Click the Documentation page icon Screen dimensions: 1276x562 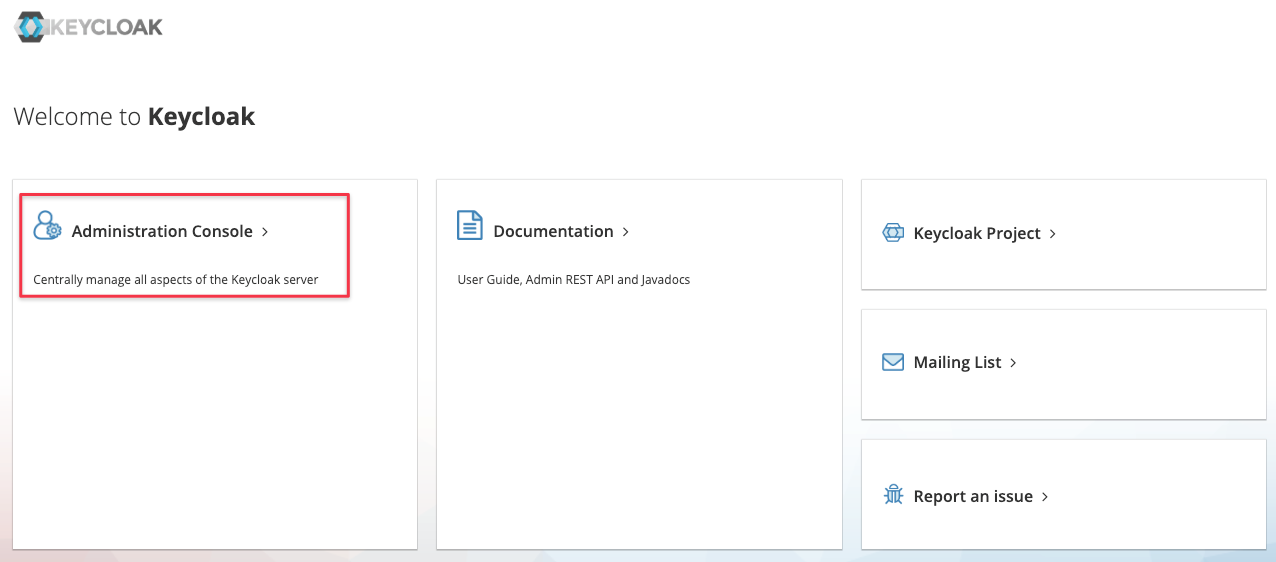pyautogui.click(x=470, y=225)
